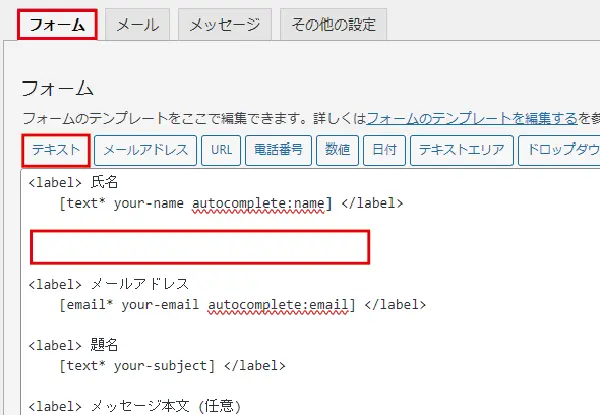
Task: Click the フォーム section heading
Action: click(x=57, y=88)
